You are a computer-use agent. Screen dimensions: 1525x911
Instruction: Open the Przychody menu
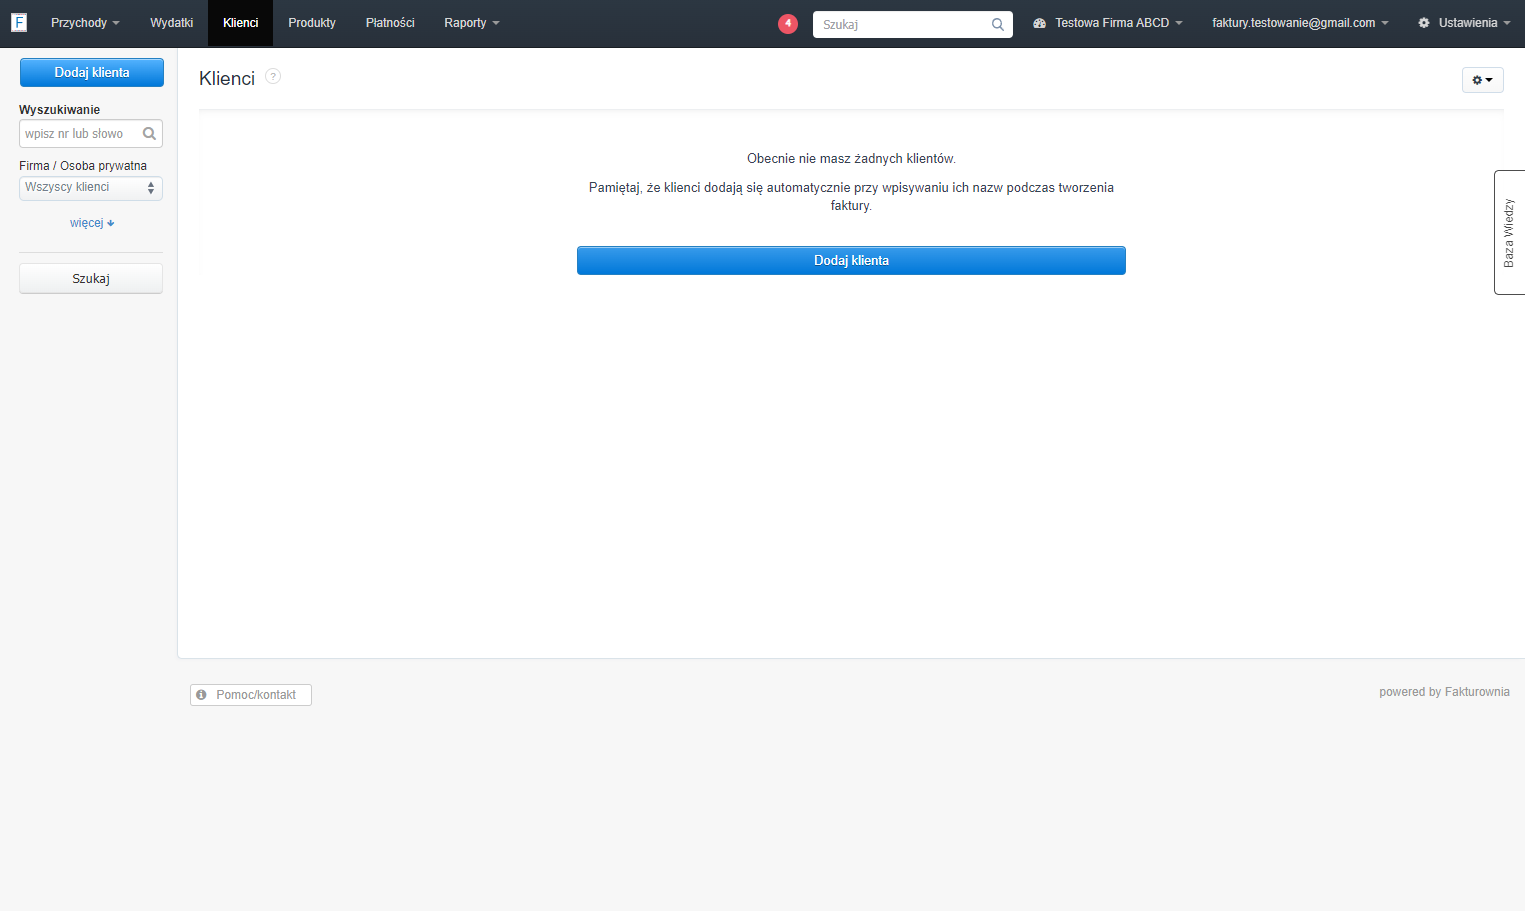85,23
